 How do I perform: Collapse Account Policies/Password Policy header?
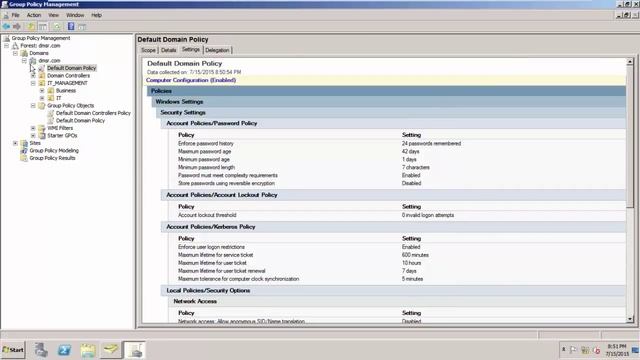pos(393,123)
